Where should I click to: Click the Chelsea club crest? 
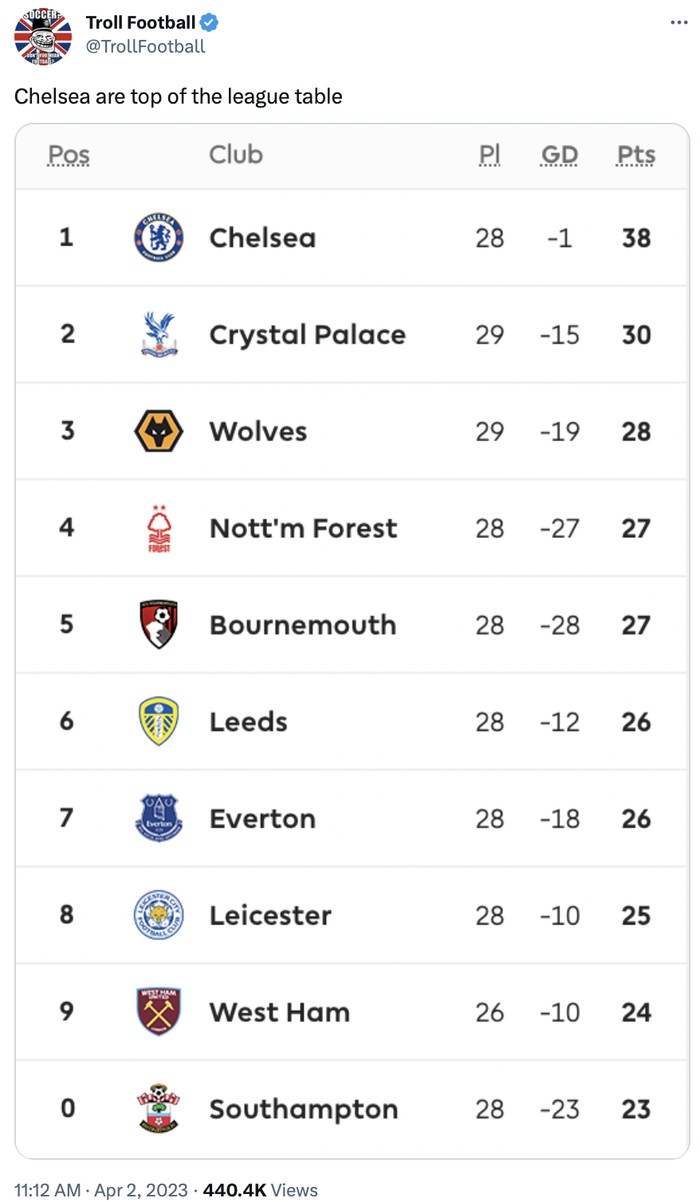[x=158, y=237]
